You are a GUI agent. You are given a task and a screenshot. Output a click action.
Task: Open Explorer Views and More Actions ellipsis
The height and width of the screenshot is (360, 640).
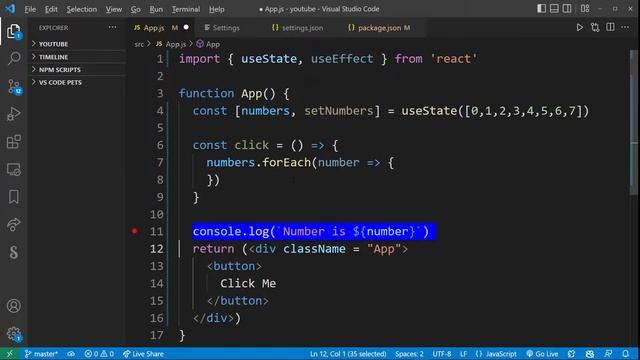pos(112,27)
